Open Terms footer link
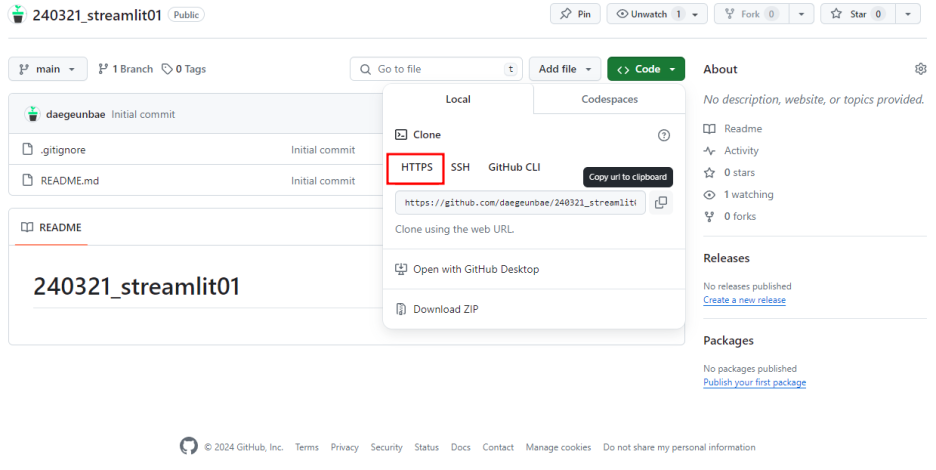This screenshot has height=470, width=936. pyautogui.click(x=307, y=447)
